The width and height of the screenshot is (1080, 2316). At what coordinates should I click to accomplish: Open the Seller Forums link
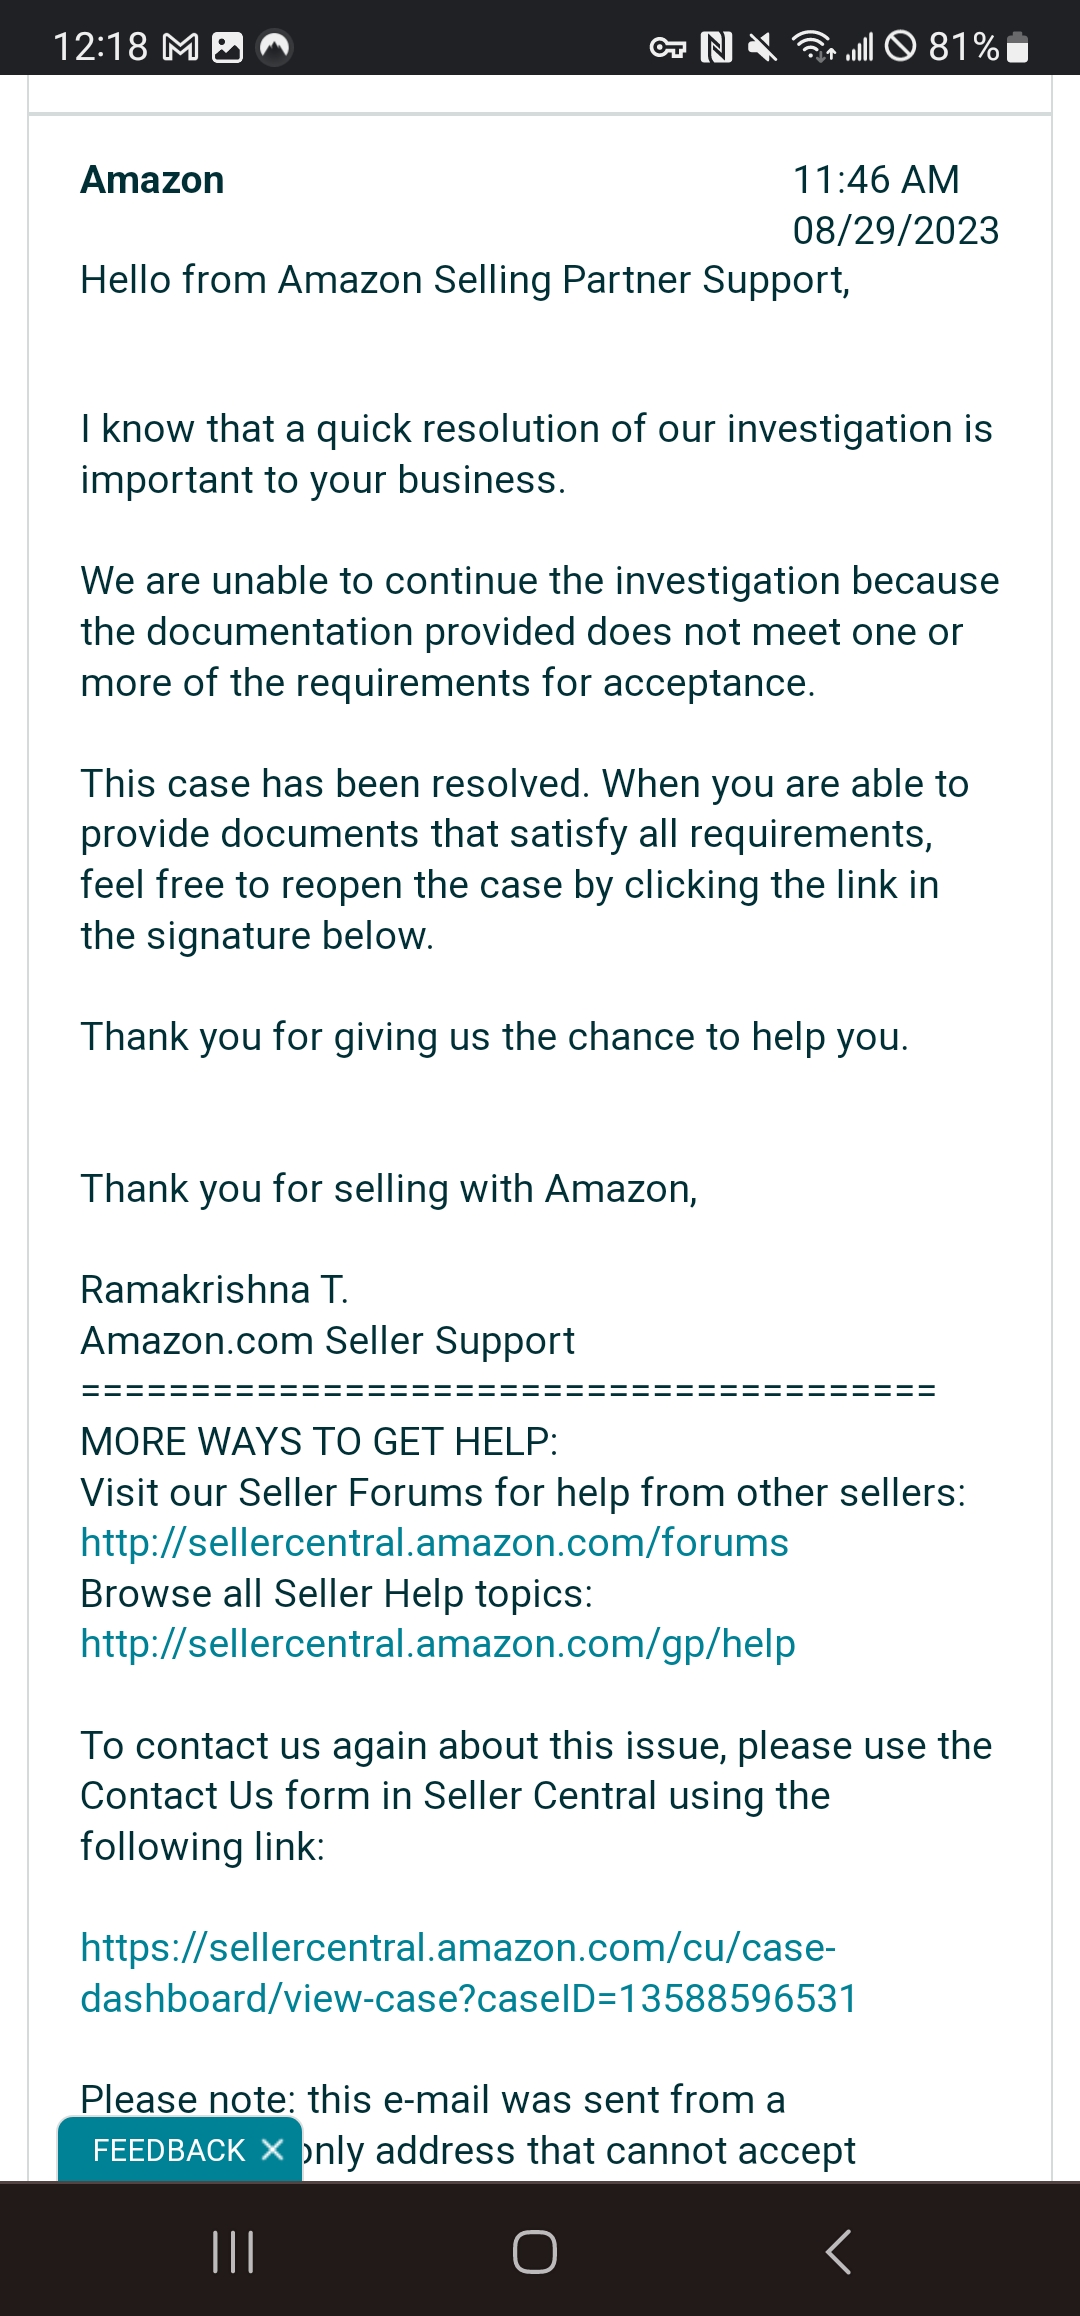pyautogui.click(x=434, y=1543)
